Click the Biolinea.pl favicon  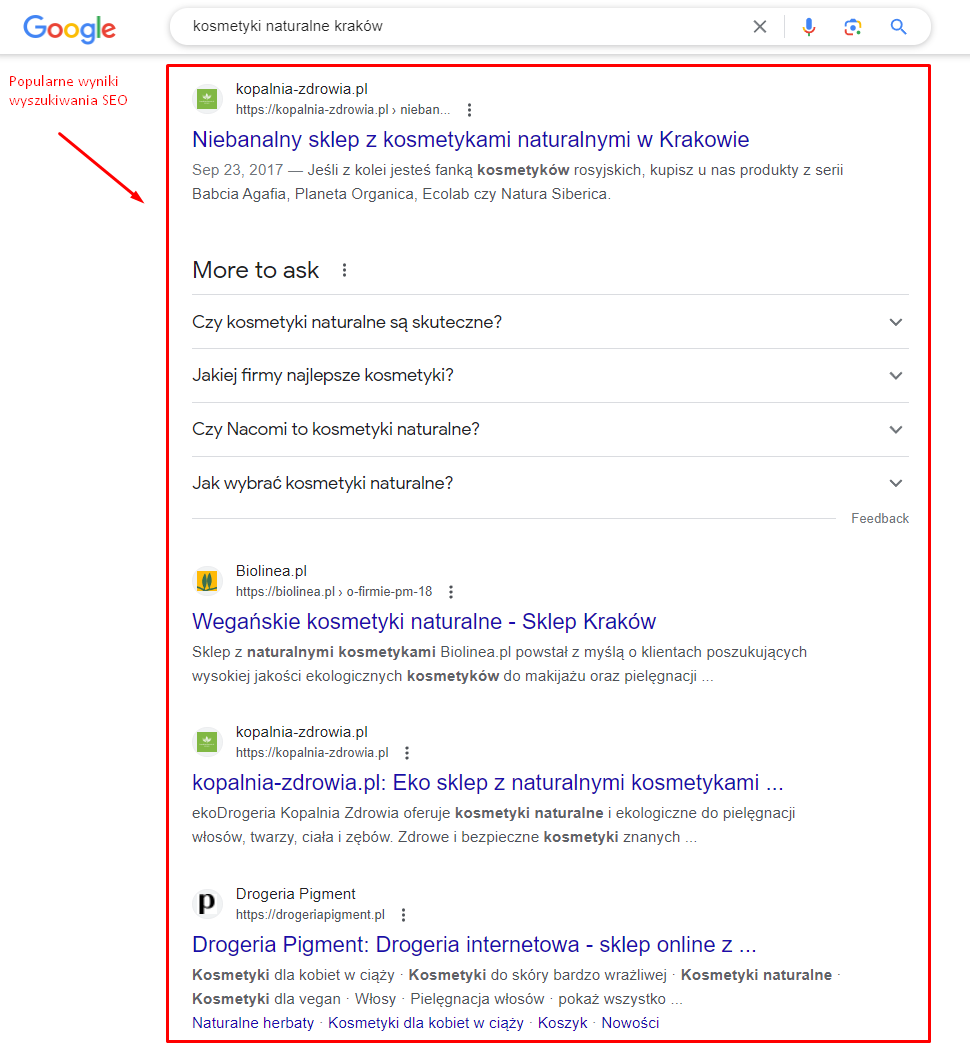208,581
